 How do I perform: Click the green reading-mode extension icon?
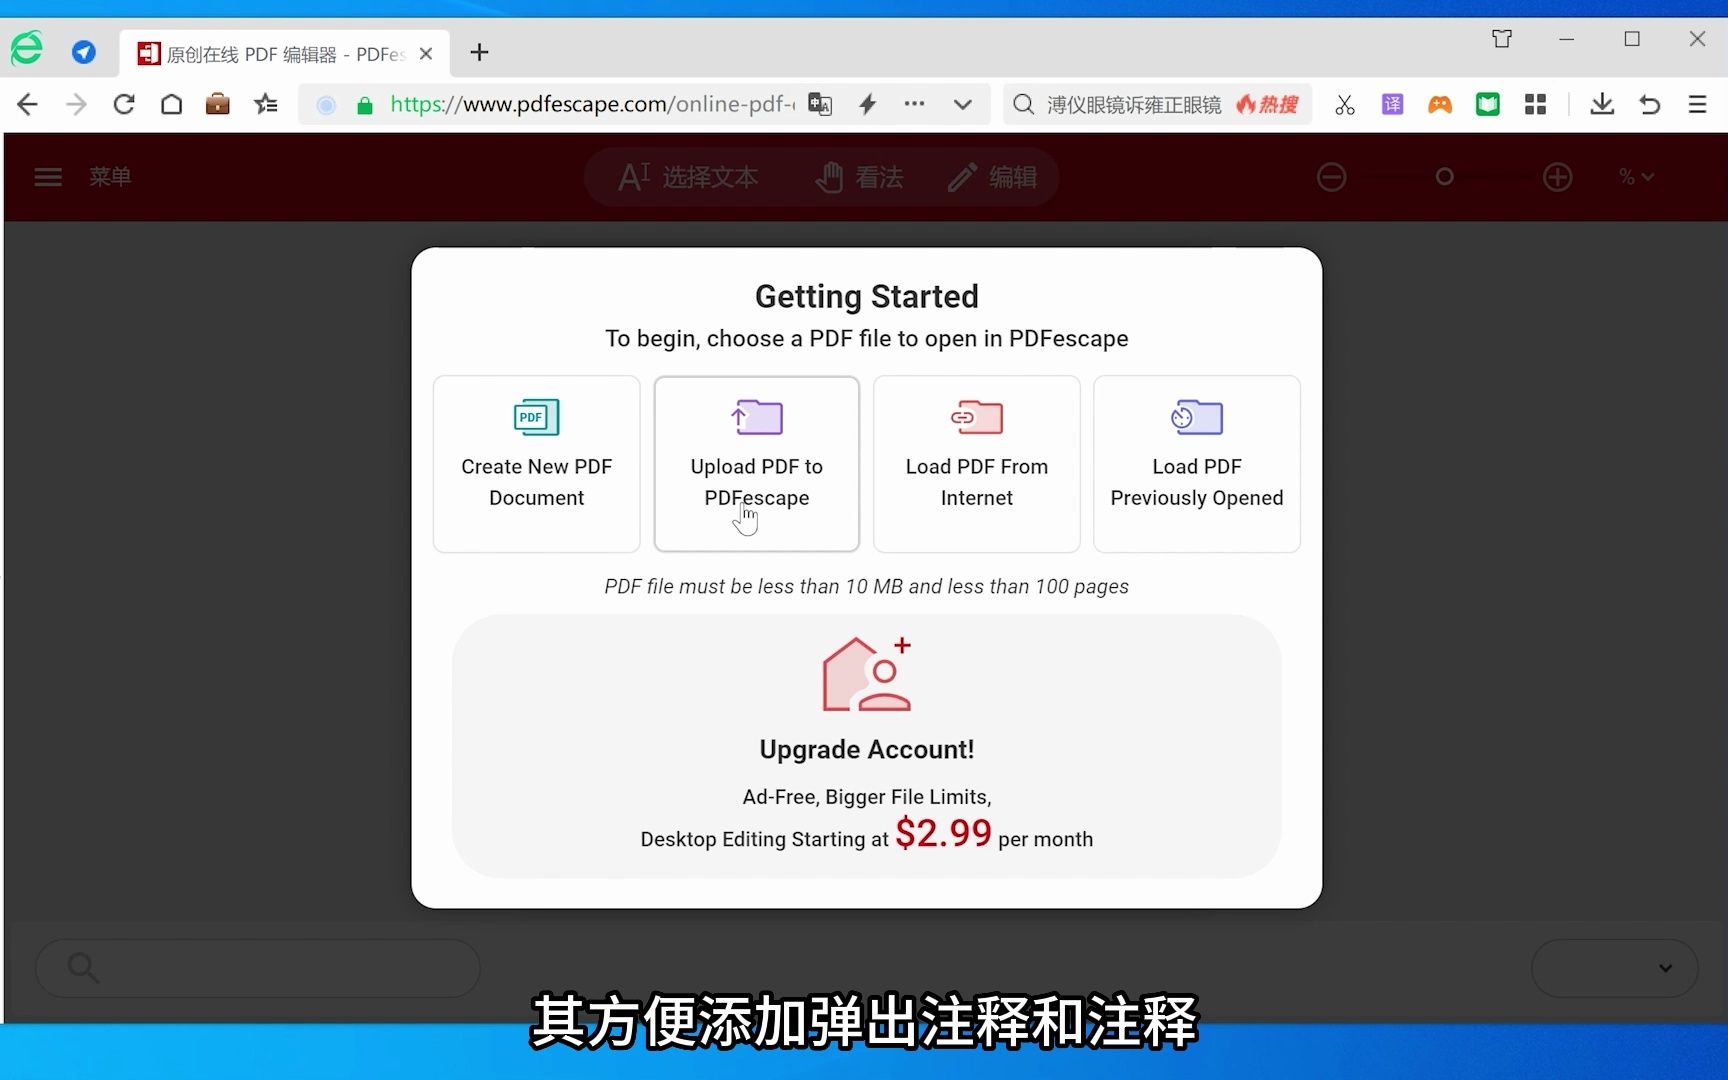(x=1487, y=104)
